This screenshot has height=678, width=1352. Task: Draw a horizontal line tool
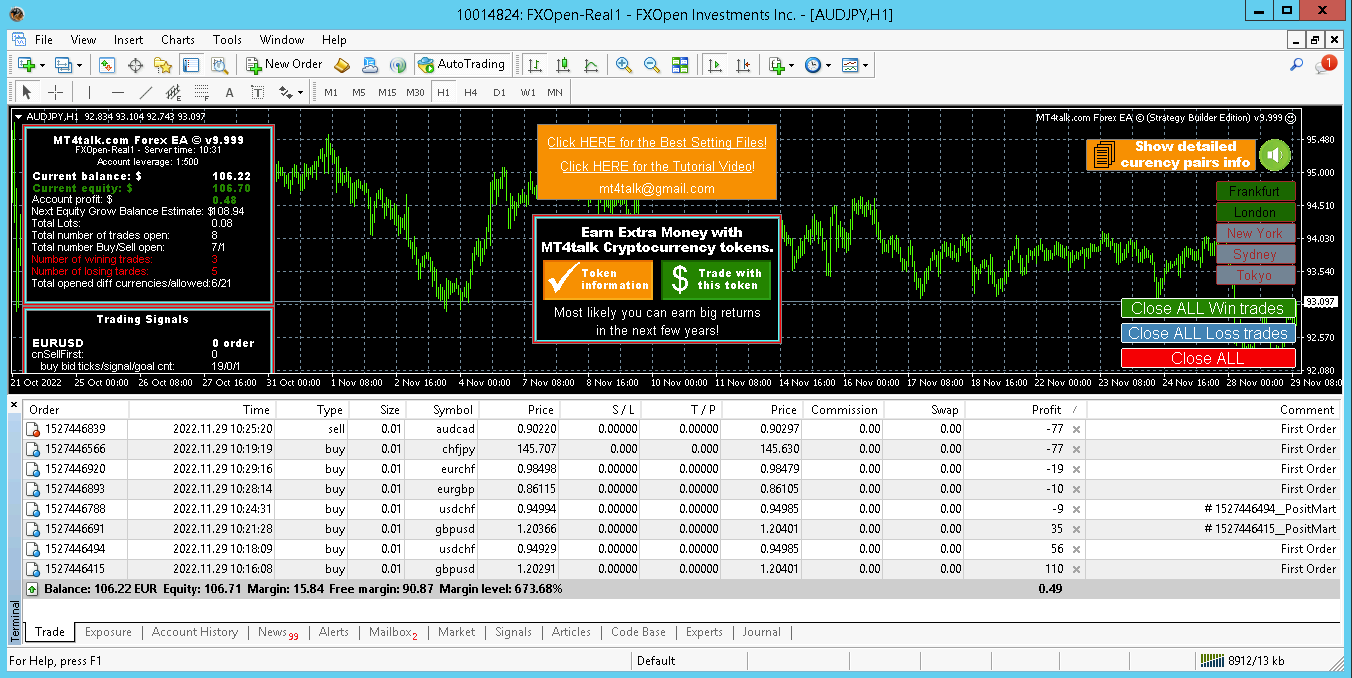117,92
